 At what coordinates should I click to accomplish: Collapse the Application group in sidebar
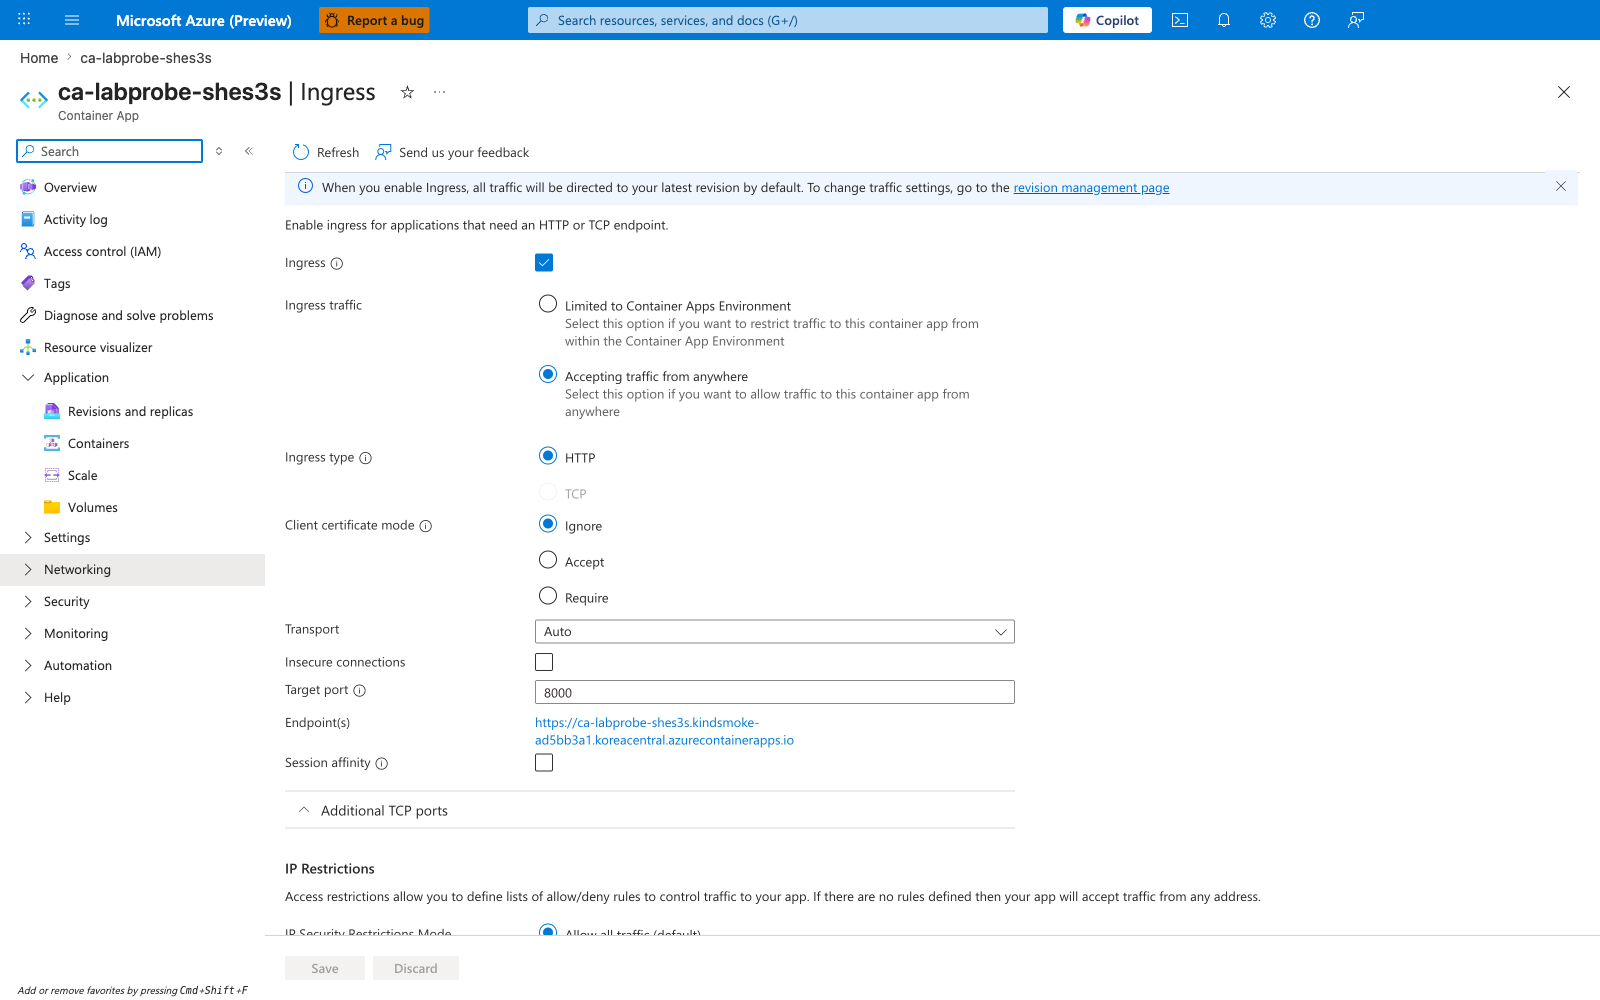coord(28,377)
